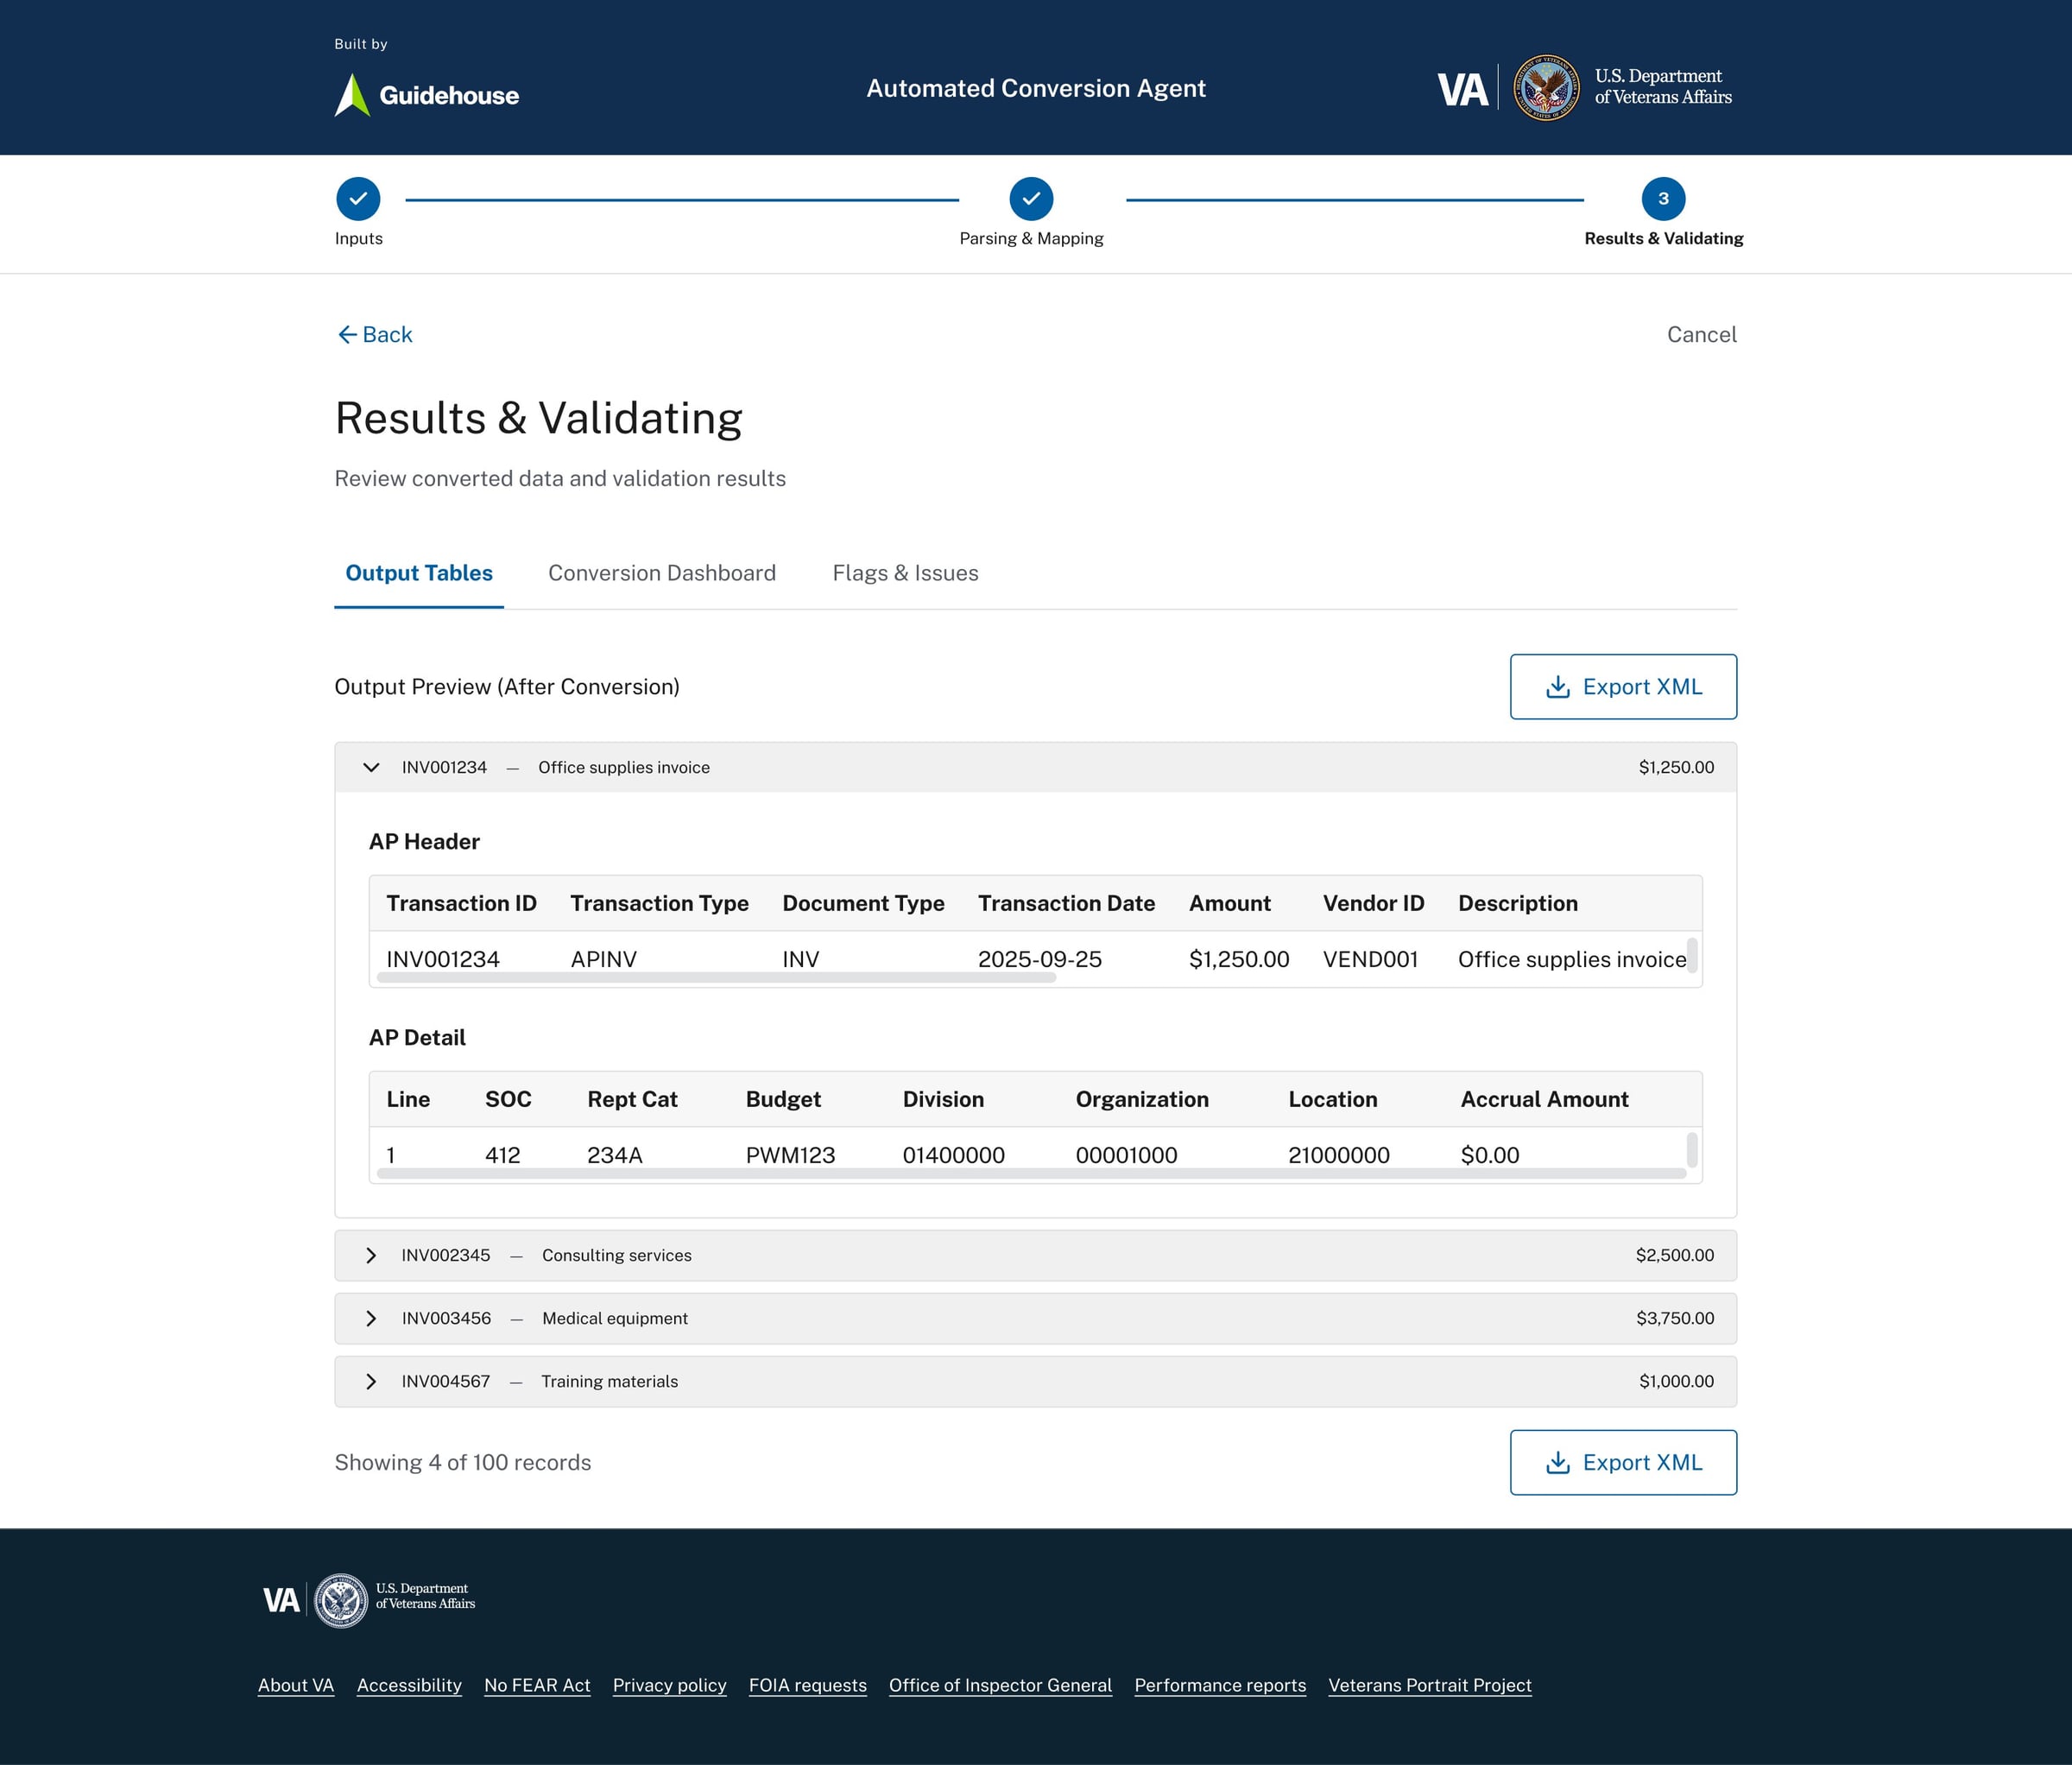Switch to the Conversion Dashboard tab
The image size is (2072, 1765).
[x=662, y=573]
